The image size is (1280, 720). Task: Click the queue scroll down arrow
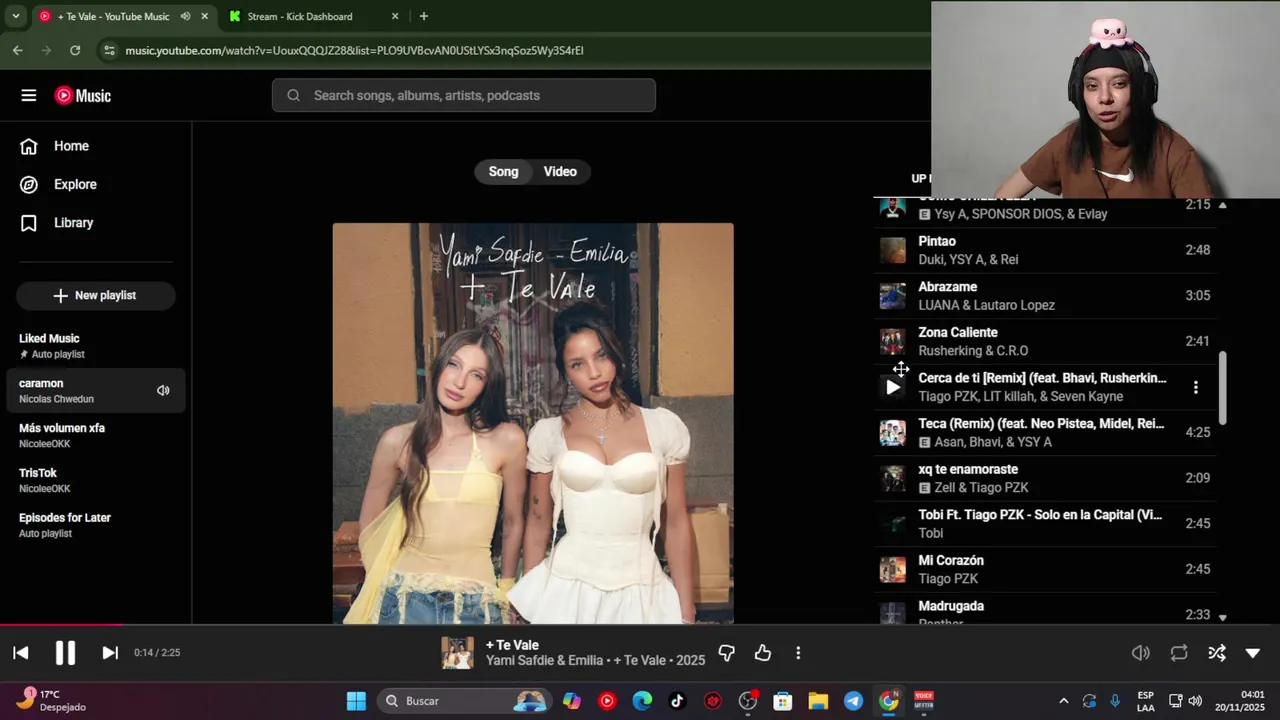coord(1222,618)
